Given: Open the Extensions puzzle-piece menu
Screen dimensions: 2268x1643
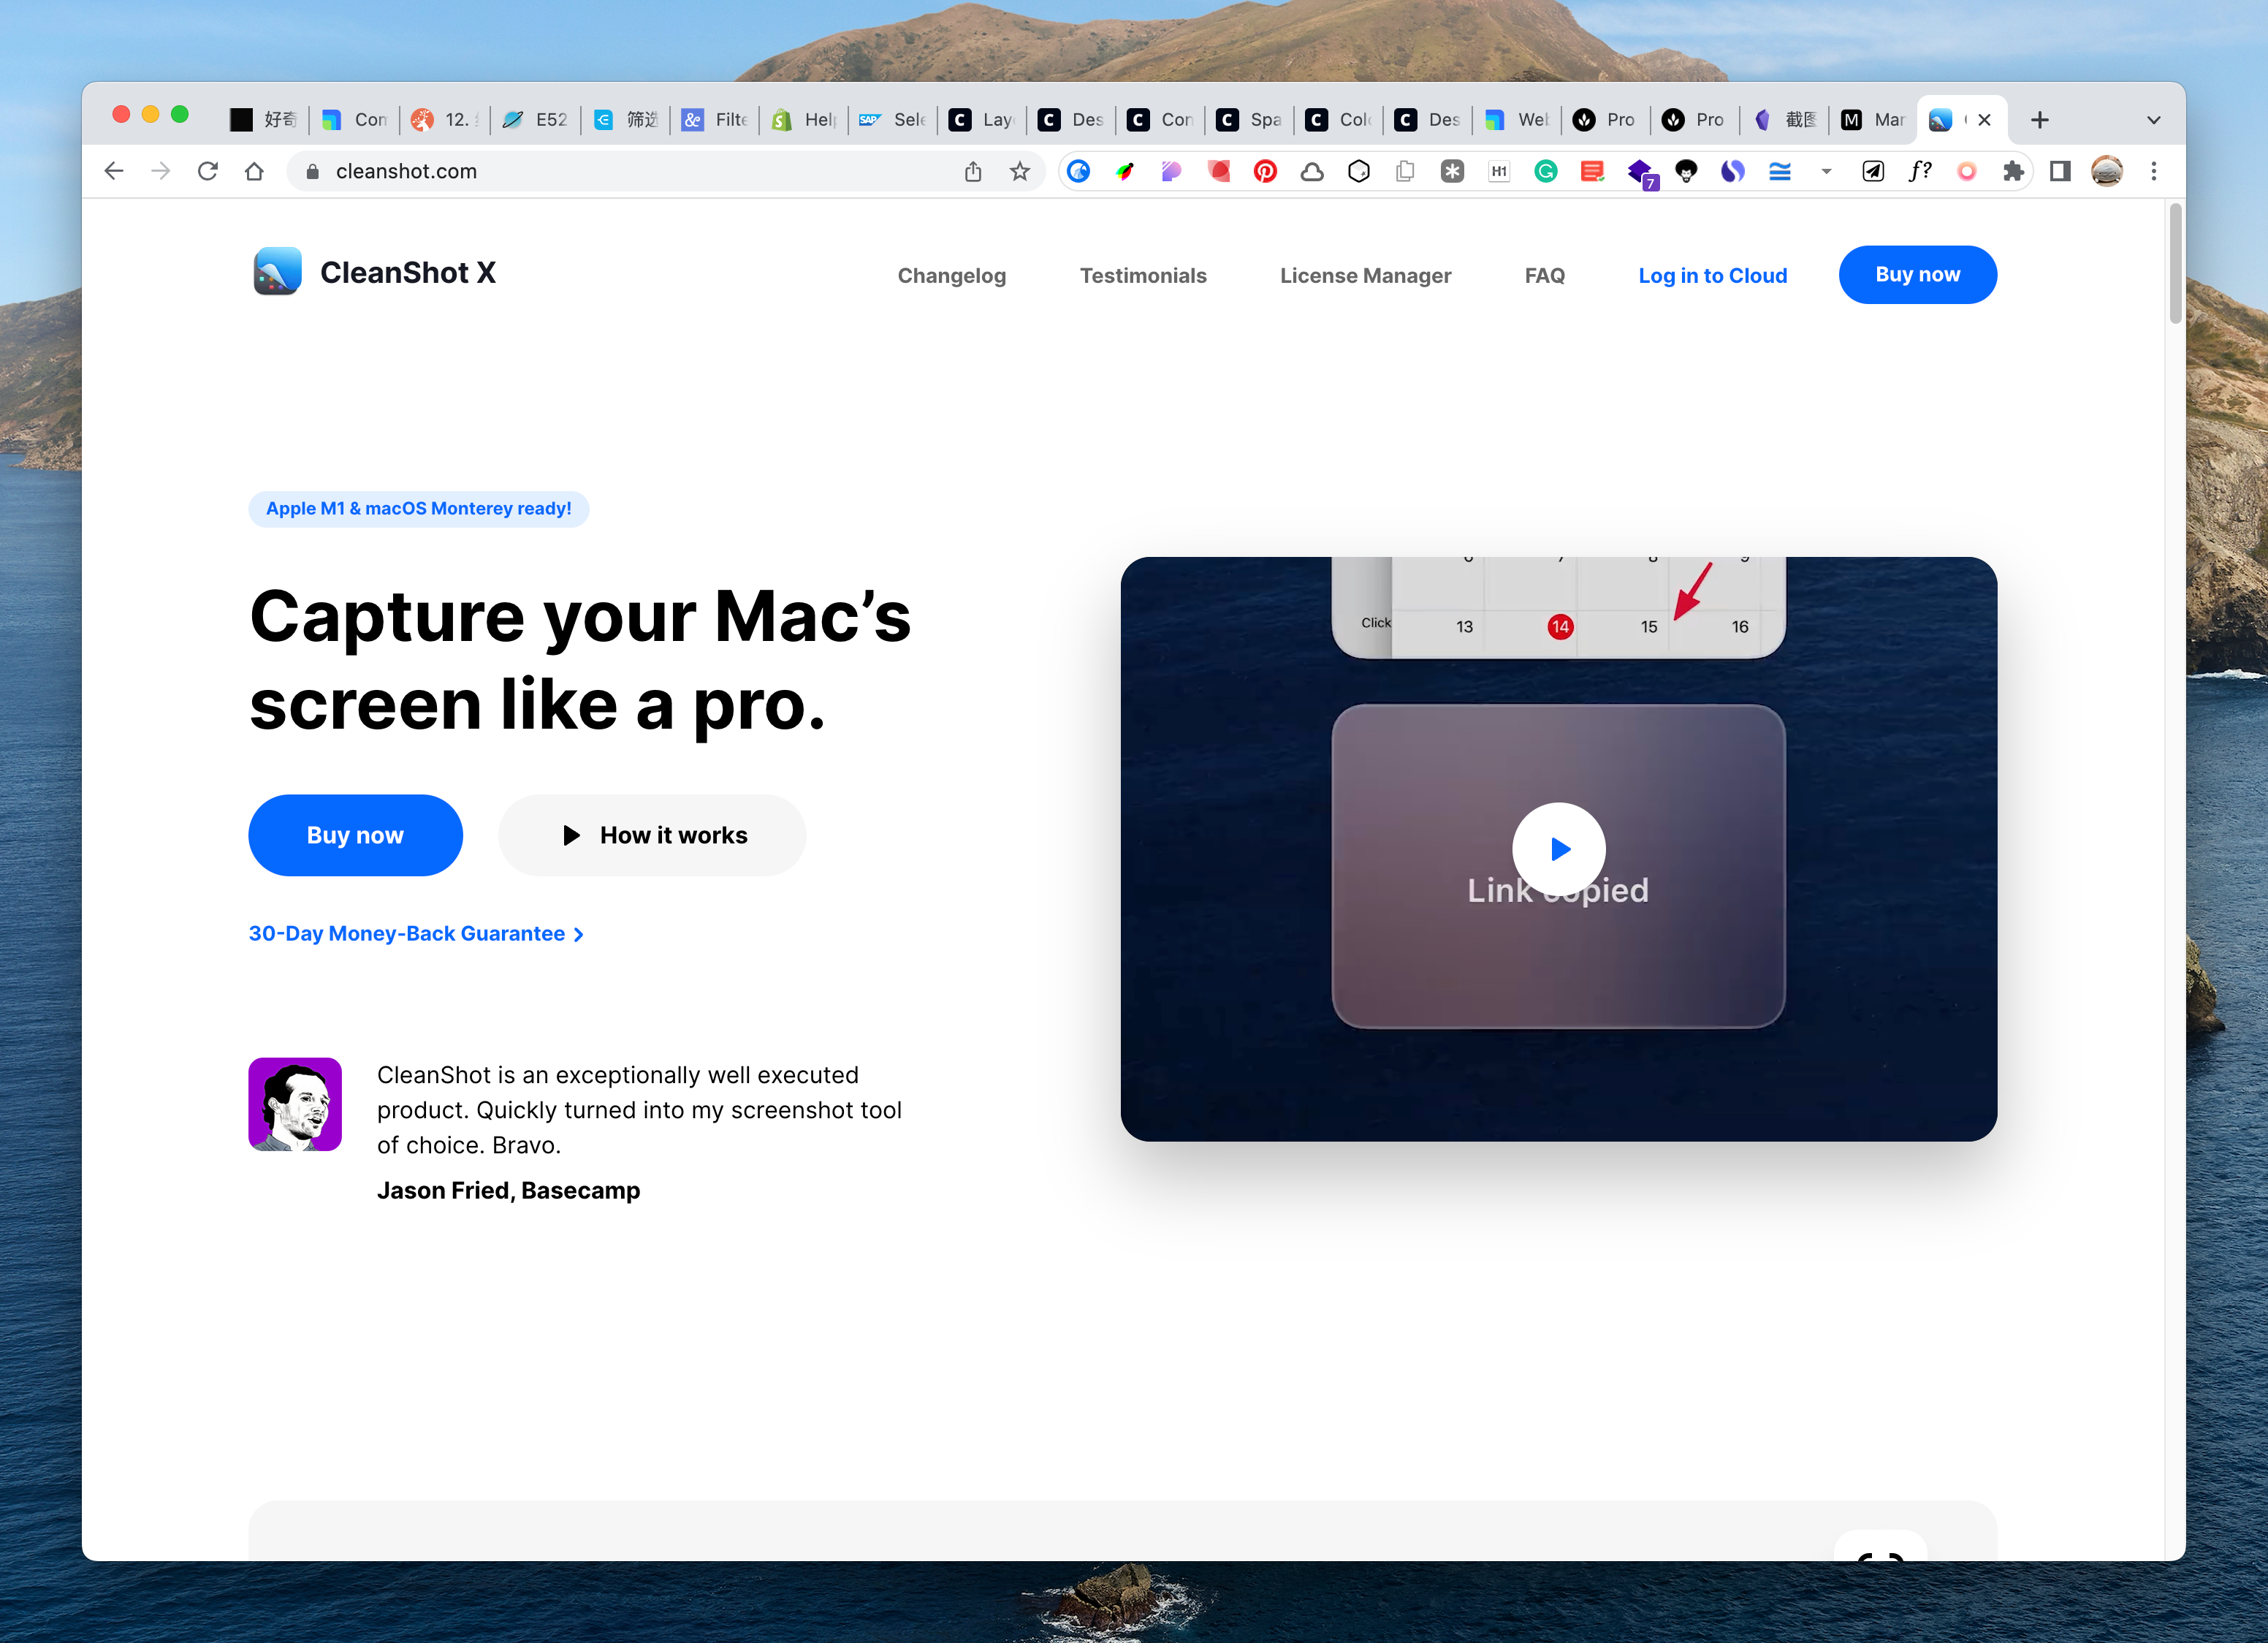Looking at the screenshot, I should coord(2013,172).
